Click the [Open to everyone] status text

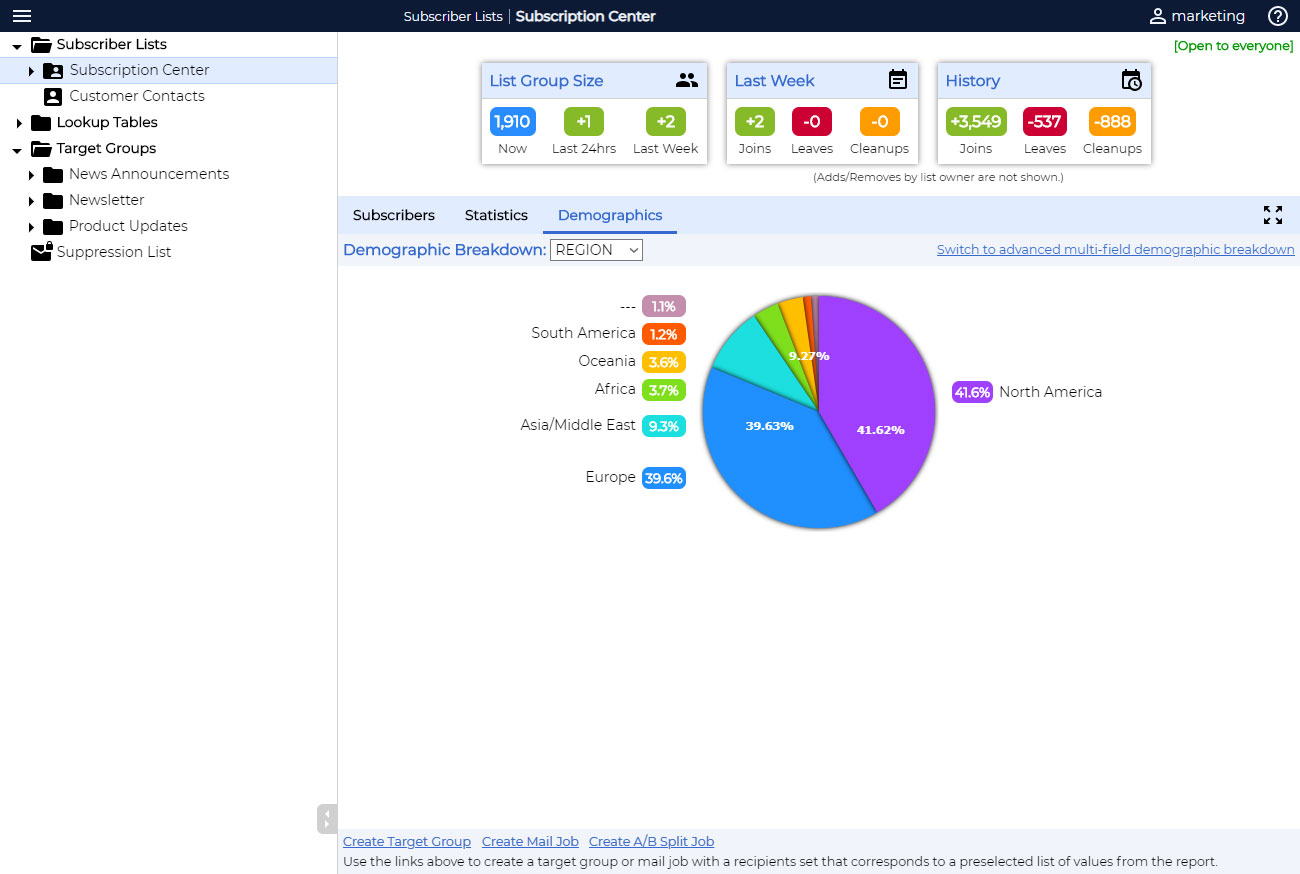pos(1233,46)
